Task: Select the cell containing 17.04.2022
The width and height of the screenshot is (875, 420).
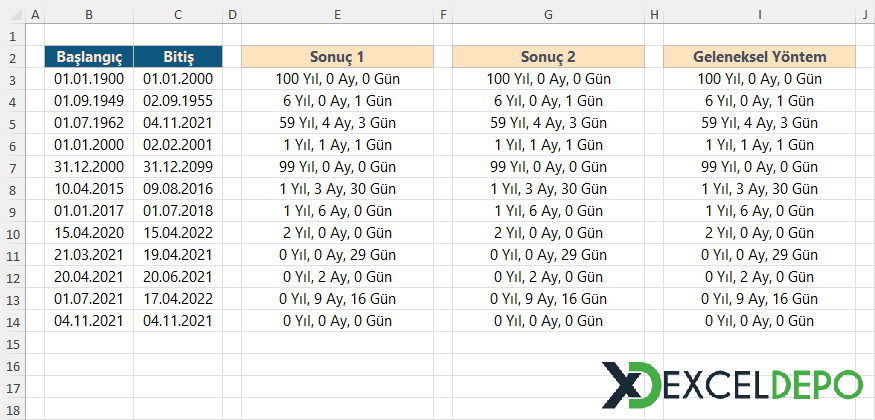Action: [x=178, y=298]
